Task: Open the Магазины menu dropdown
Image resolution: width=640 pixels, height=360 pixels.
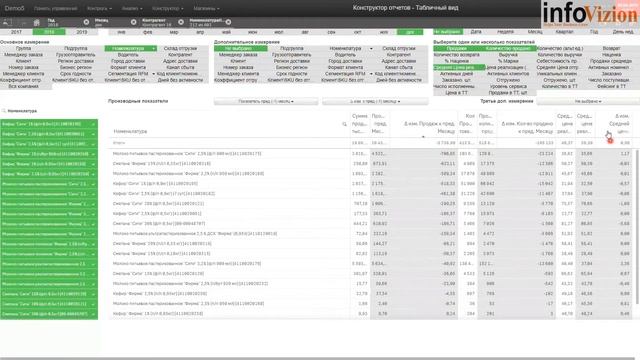Action: 206,8
